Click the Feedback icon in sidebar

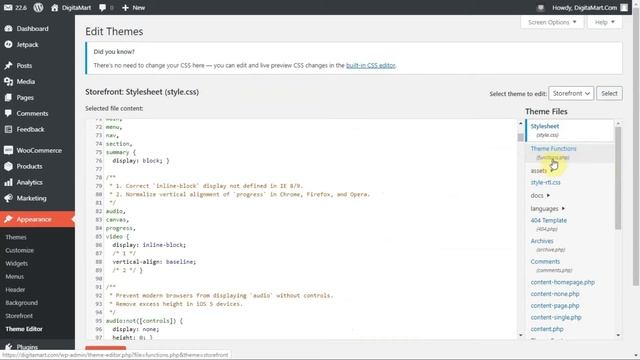pyautogui.click(x=9, y=129)
